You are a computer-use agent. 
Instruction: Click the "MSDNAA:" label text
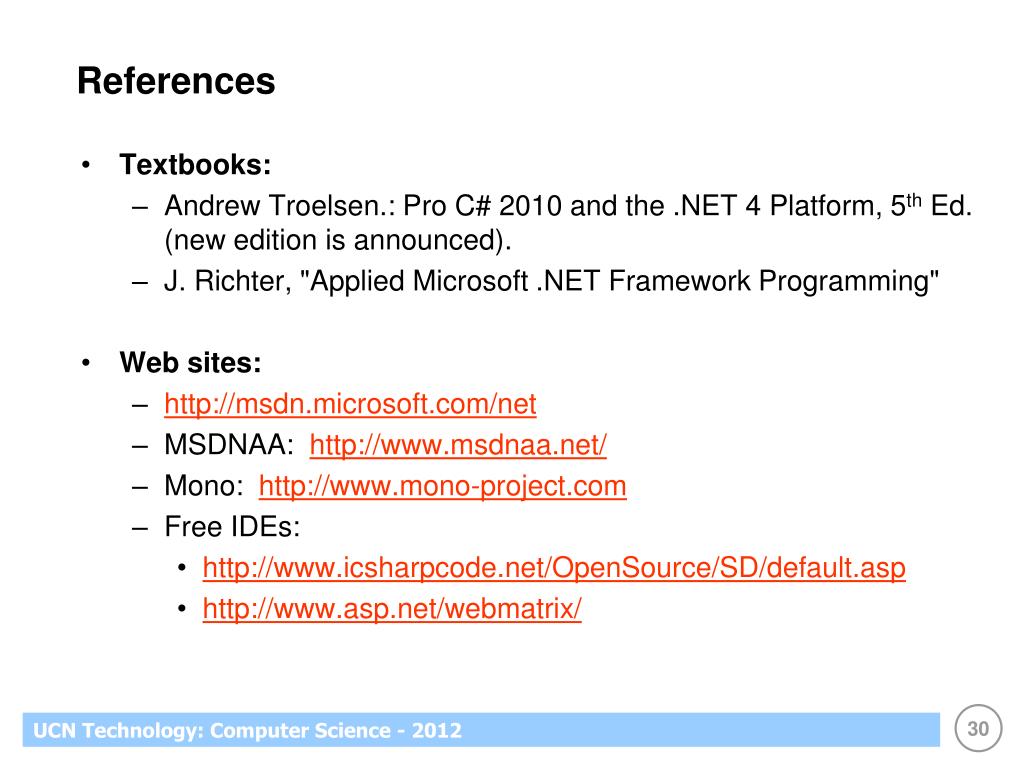click(x=229, y=446)
